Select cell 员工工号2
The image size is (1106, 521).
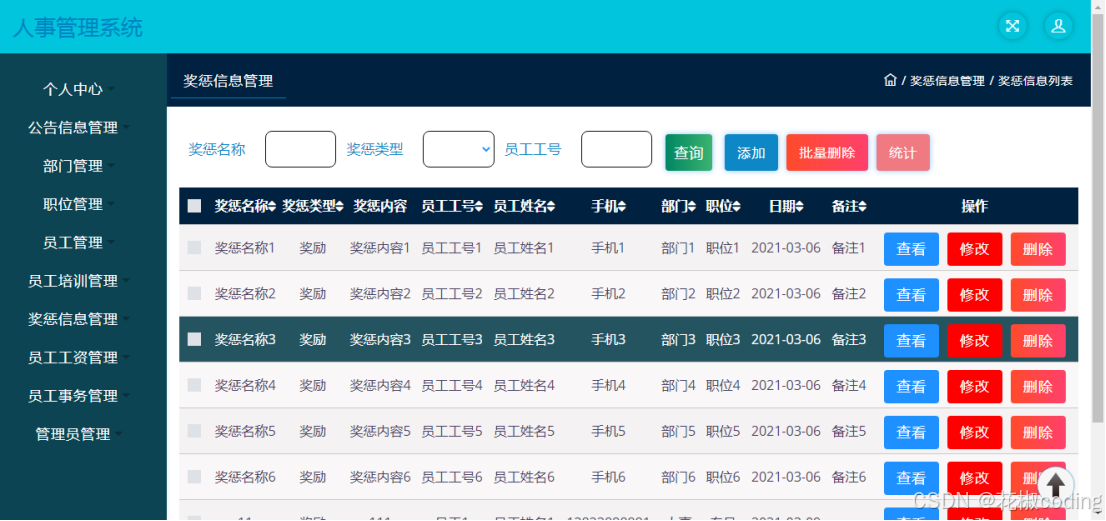click(x=452, y=293)
